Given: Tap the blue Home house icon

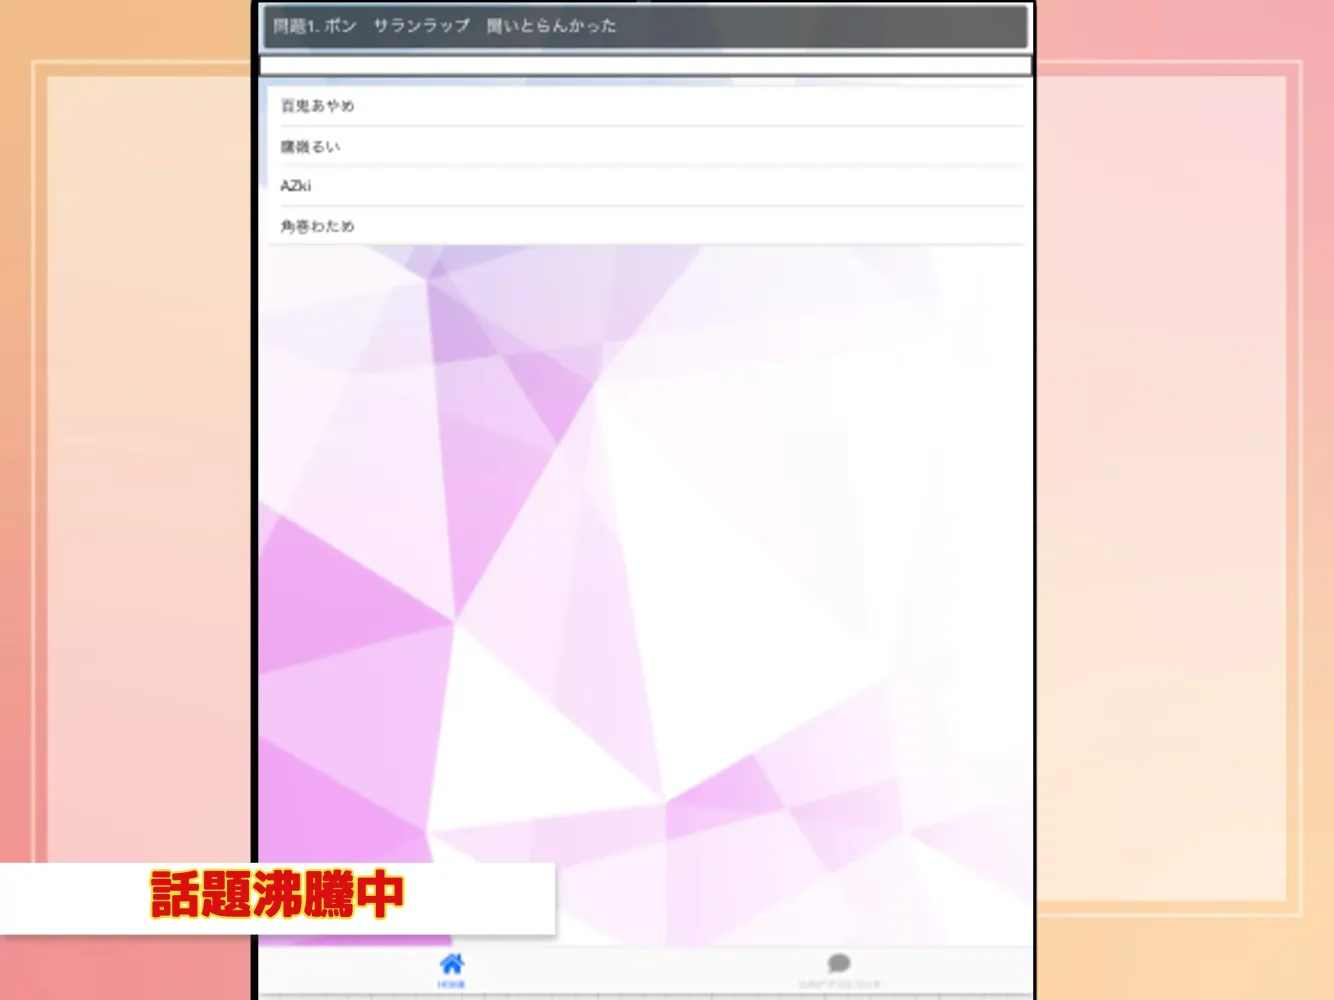Looking at the screenshot, I should pos(451,963).
